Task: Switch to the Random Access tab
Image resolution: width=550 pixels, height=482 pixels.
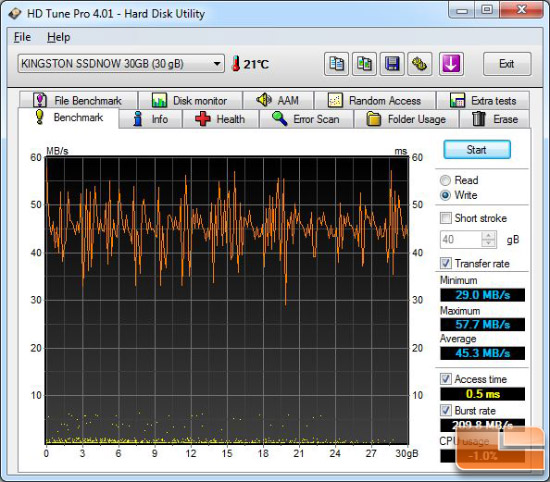Action: point(375,101)
